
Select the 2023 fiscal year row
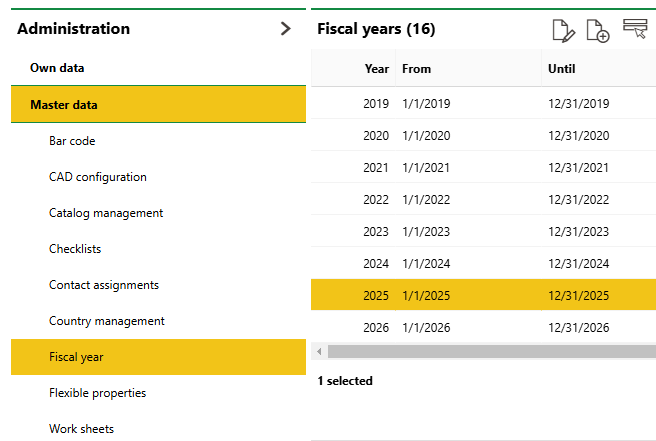[483, 231]
